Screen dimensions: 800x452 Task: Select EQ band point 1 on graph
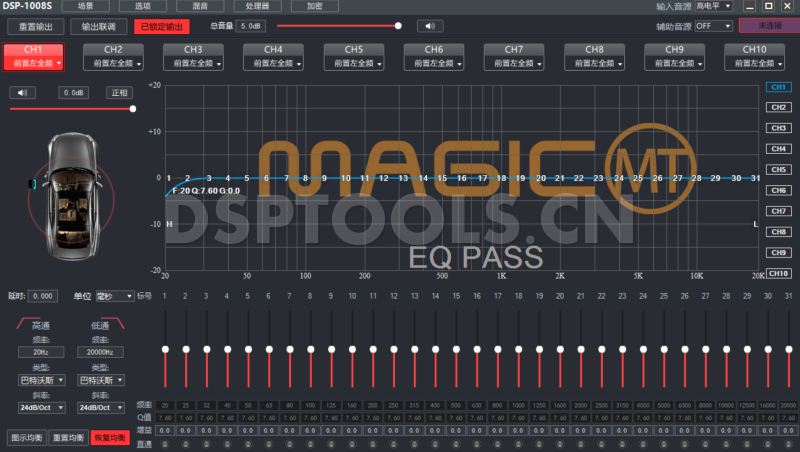tap(170, 178)
